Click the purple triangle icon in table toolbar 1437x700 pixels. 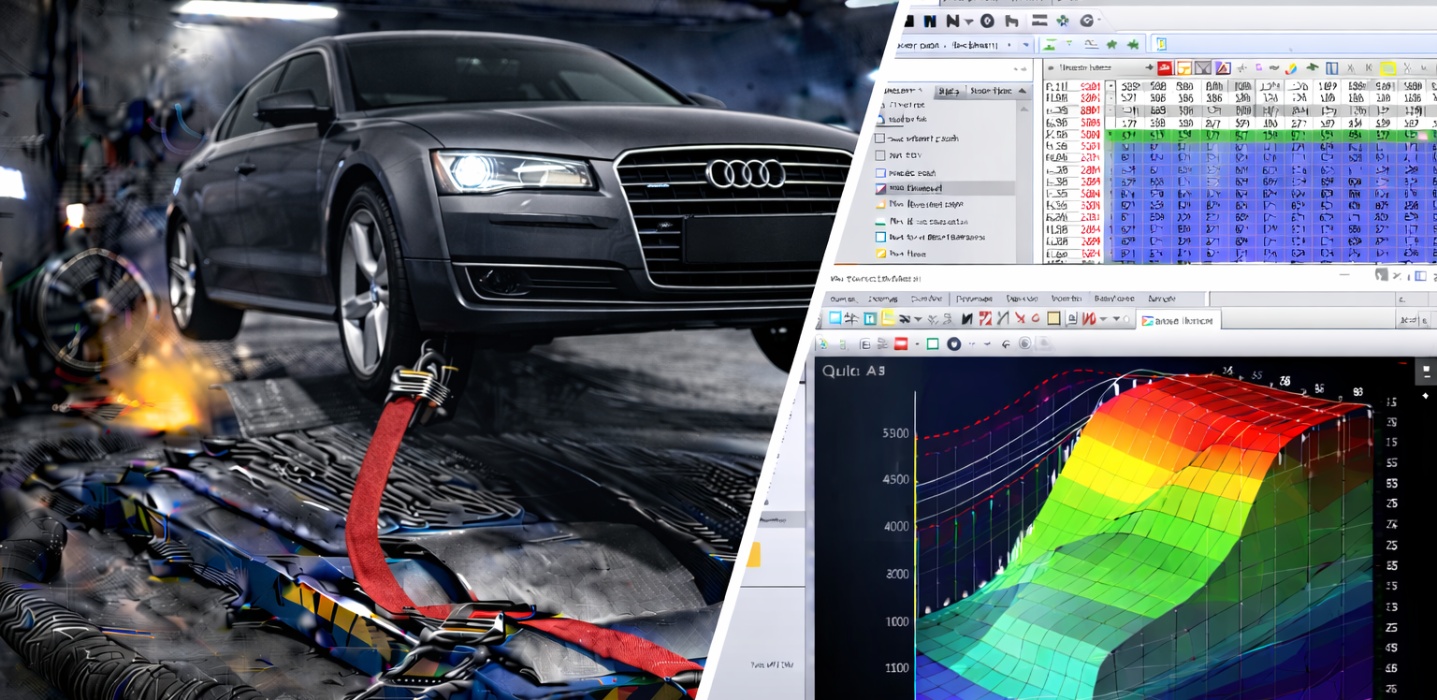(1222, 68)
